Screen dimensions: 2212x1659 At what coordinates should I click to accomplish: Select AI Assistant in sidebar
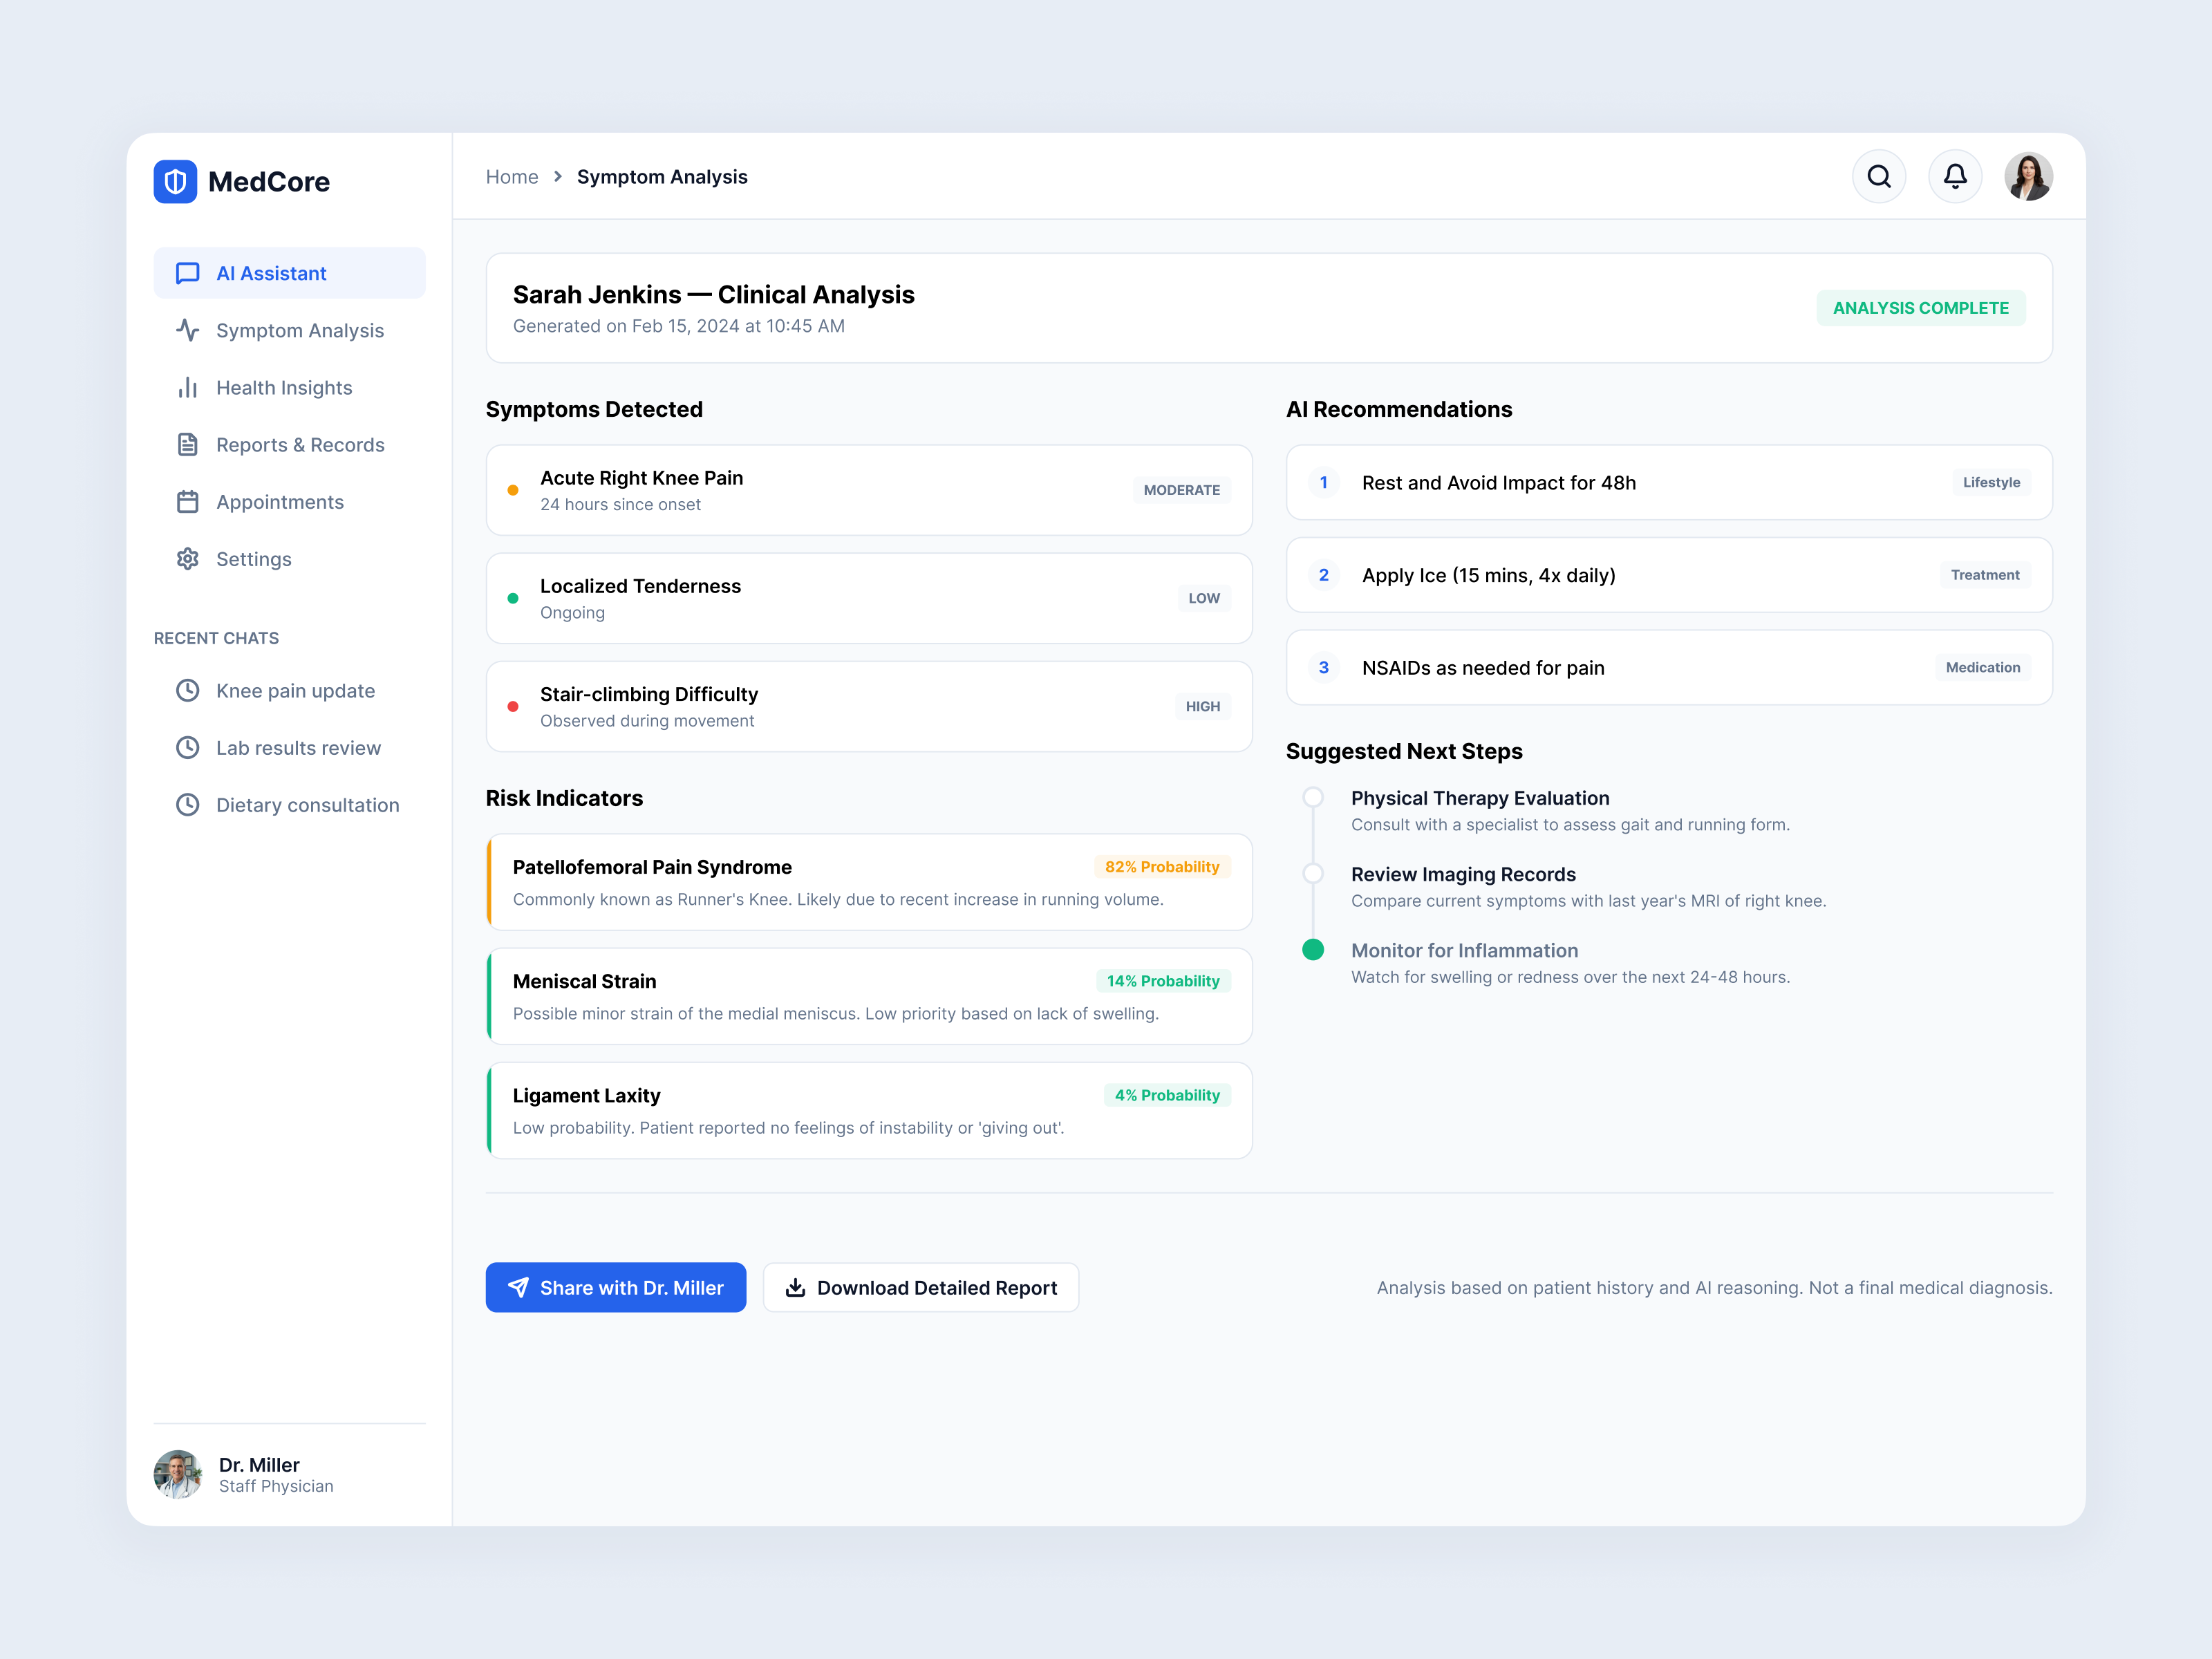coord(290,273)
